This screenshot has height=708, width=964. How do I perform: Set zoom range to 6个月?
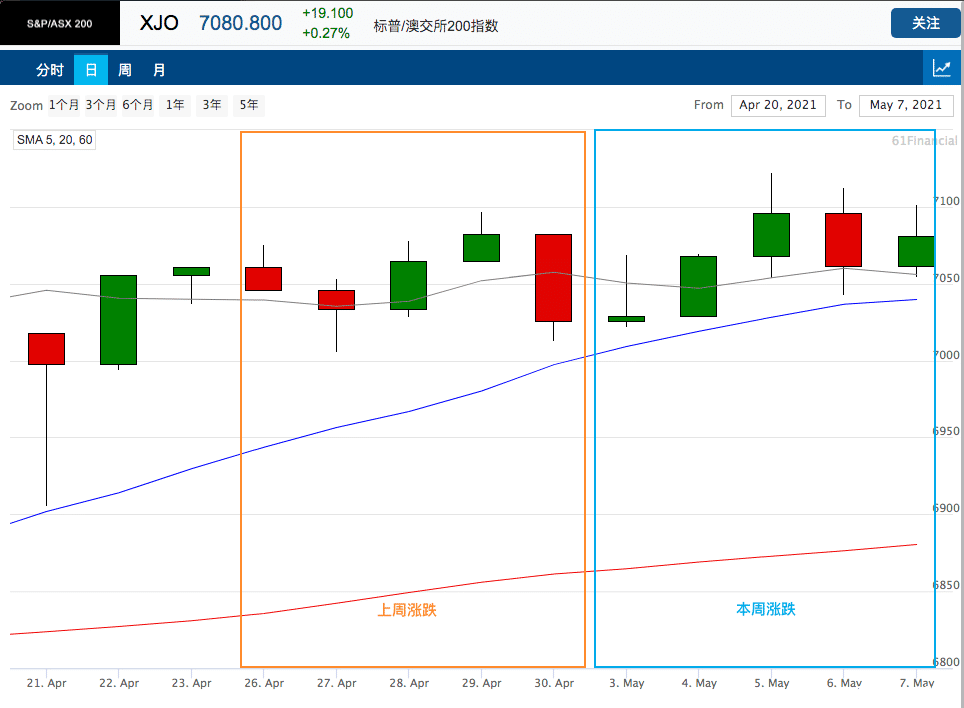[138, 105]
